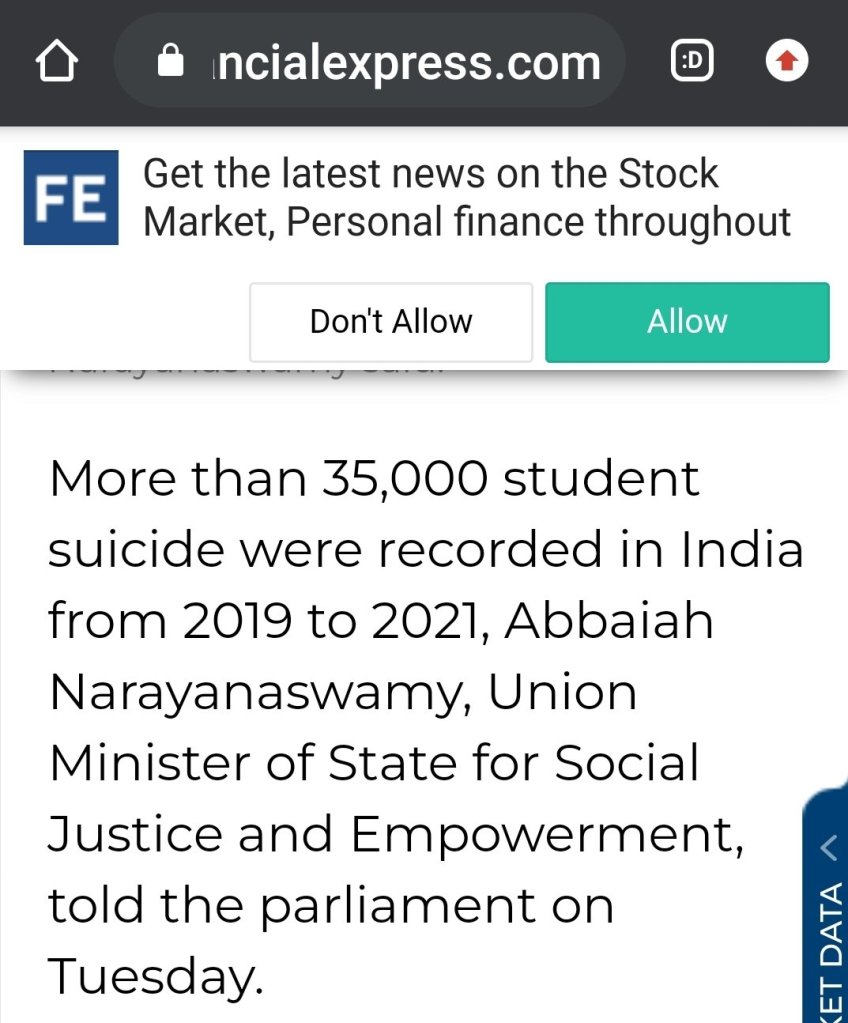
Task: Click 'Minister of State for Social' line
Action: pos(374,763)
